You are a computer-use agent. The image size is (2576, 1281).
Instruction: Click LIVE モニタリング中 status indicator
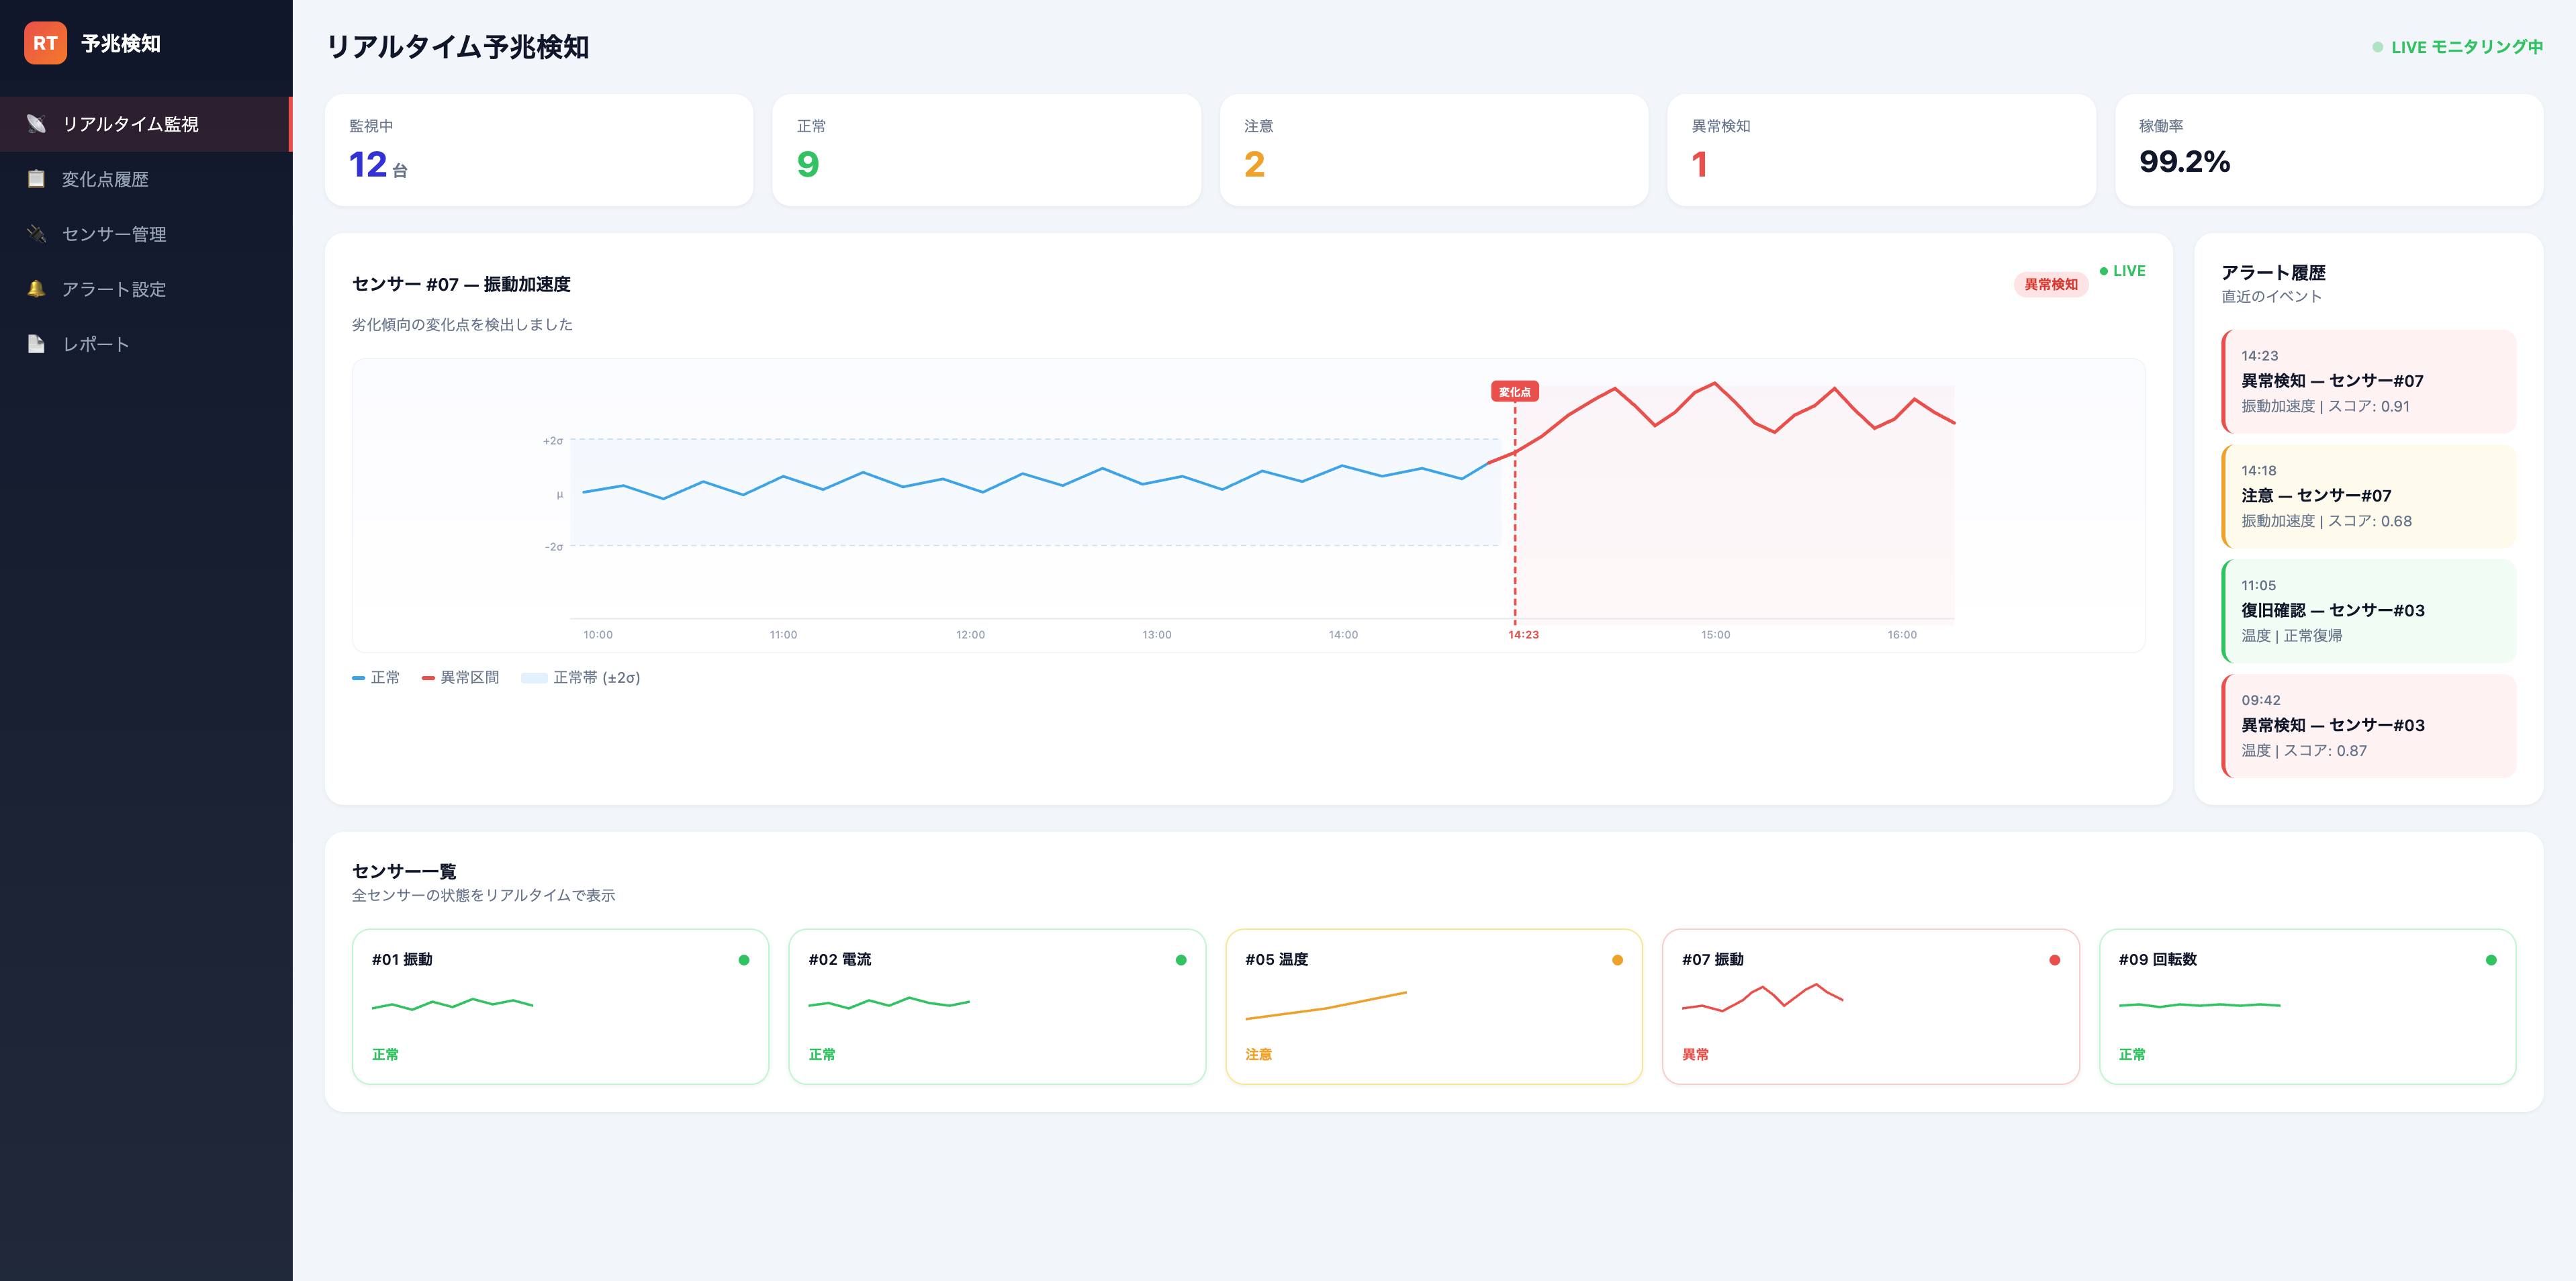click(x=2457, y=47)
